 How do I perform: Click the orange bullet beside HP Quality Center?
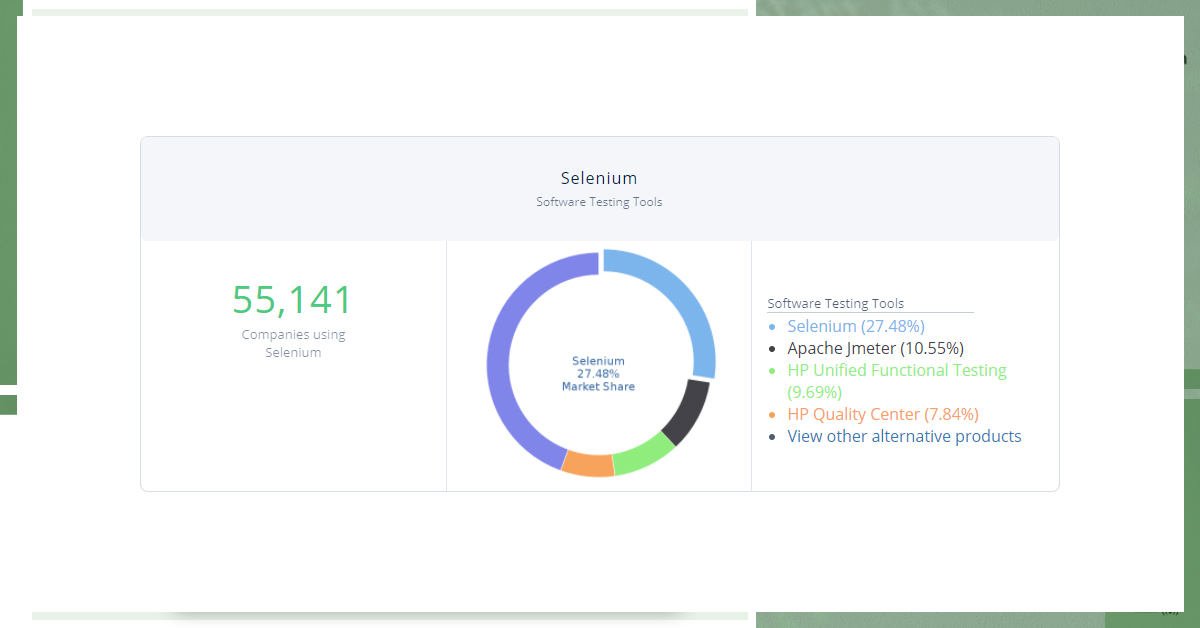(771, 415)
